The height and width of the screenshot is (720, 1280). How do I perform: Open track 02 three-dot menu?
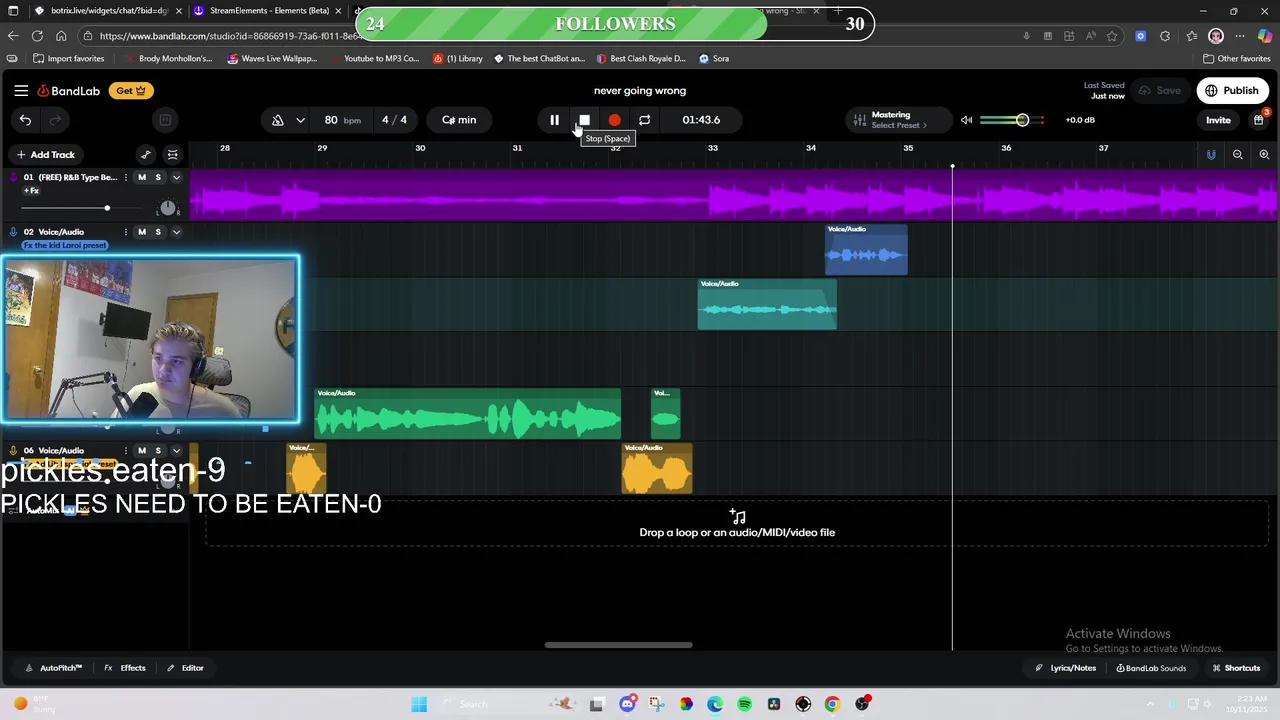coord(125,232)
